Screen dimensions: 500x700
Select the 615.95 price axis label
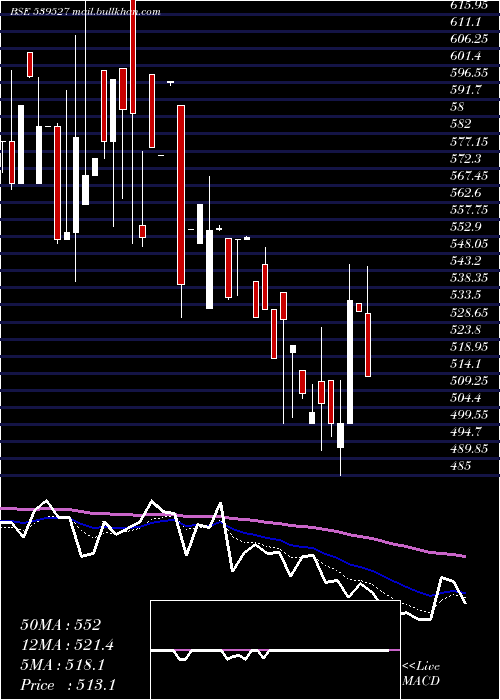(x=471, y=5)
